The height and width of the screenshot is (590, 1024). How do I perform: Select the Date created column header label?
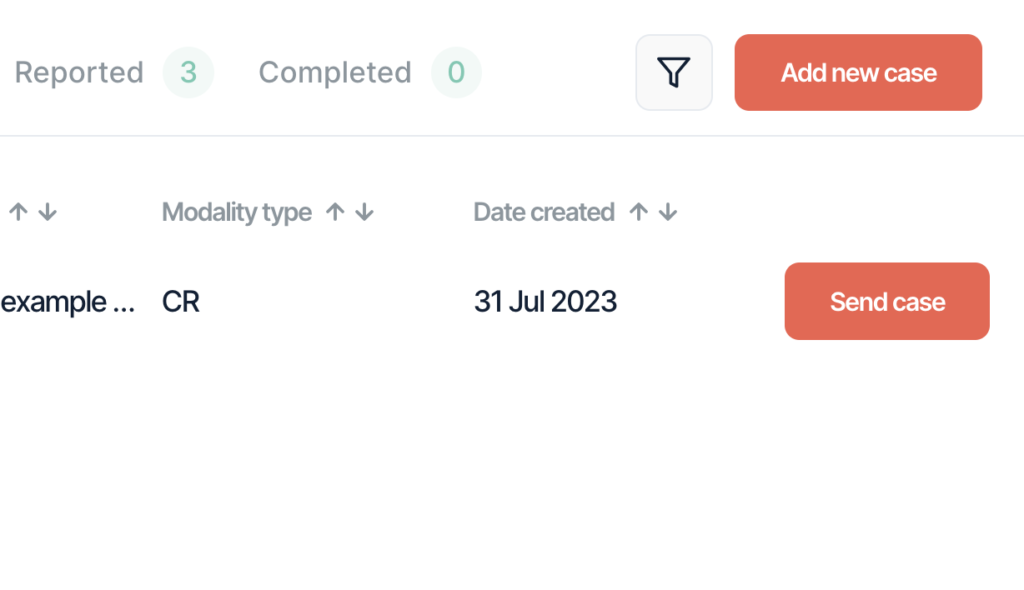pyautogui.click(x=544, y=212)
